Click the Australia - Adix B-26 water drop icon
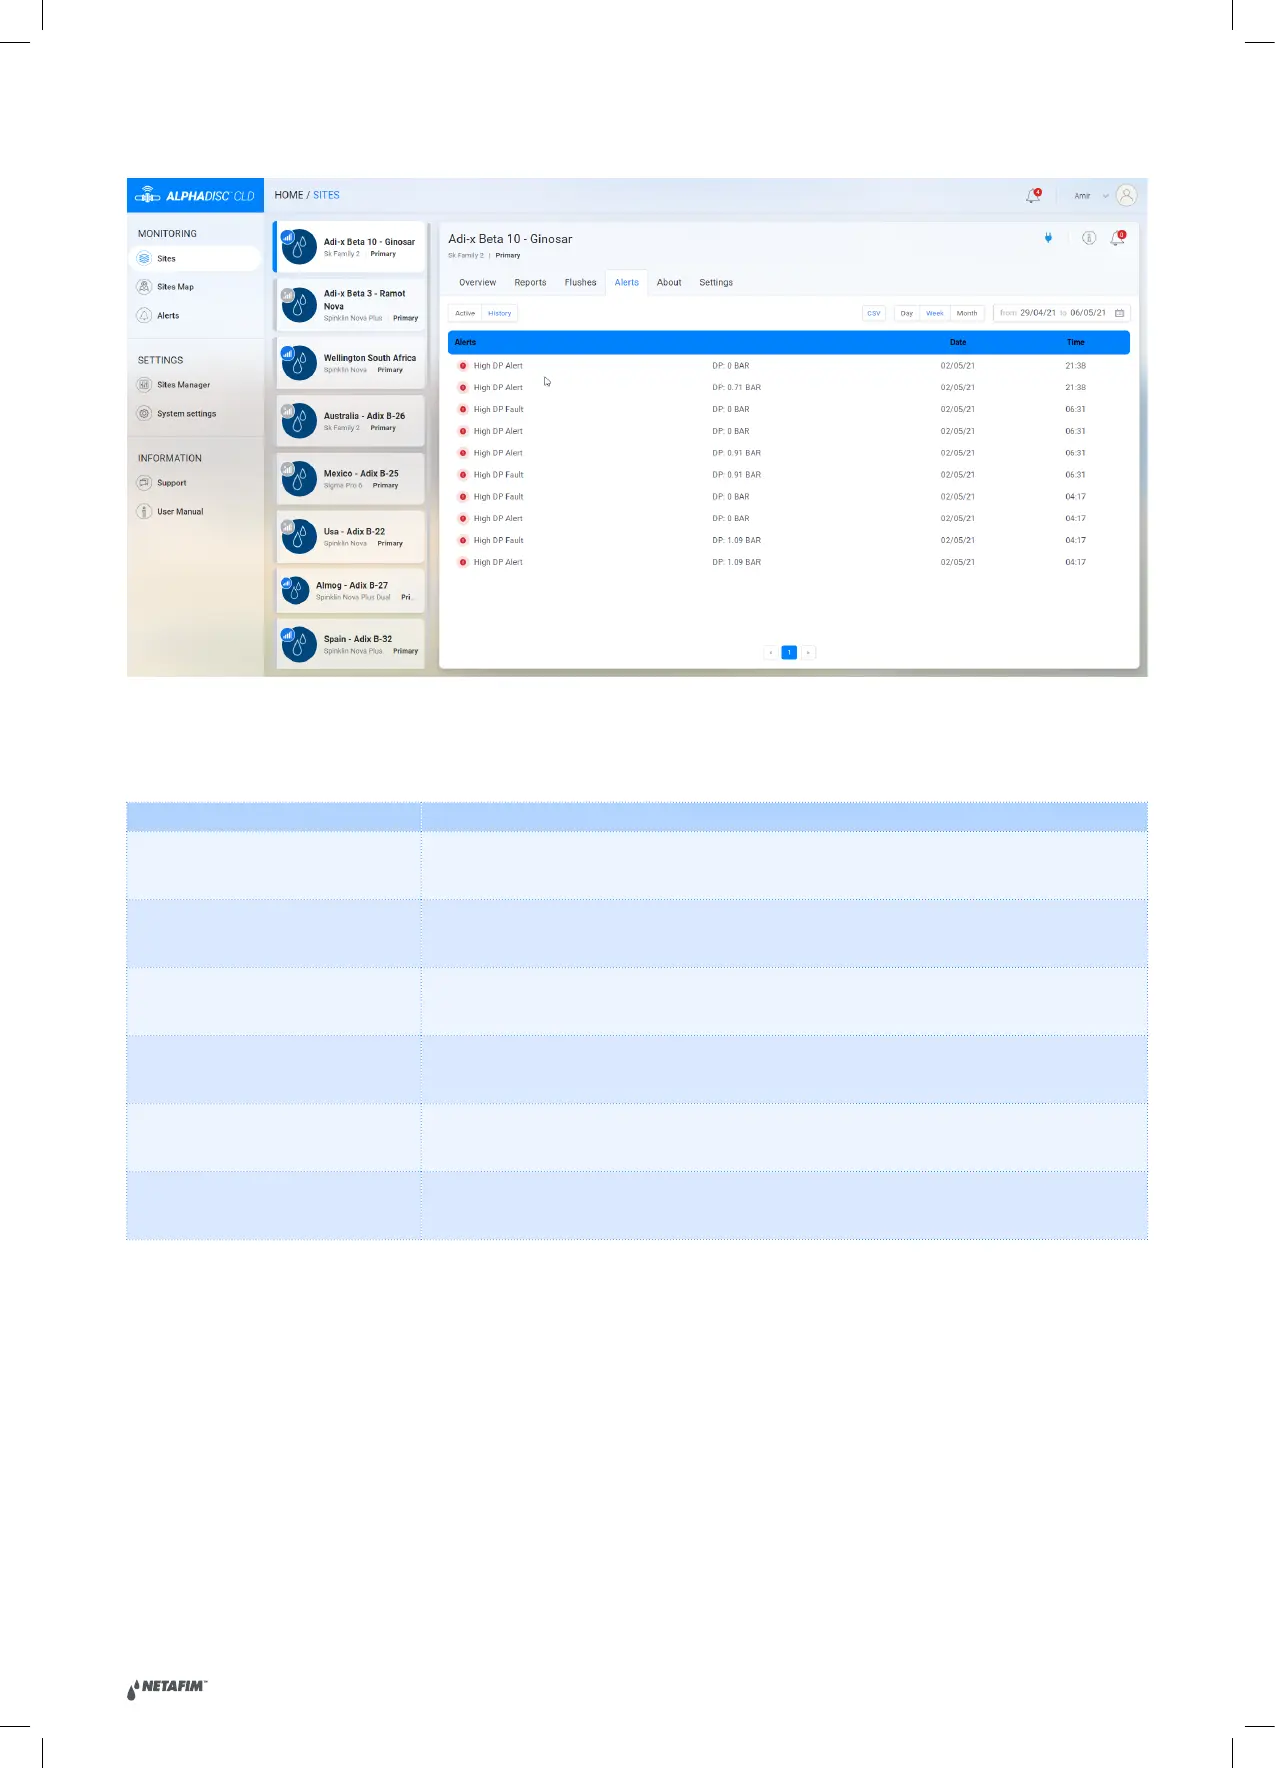The image size is (1275, 1768). click(x=298, y=421)
